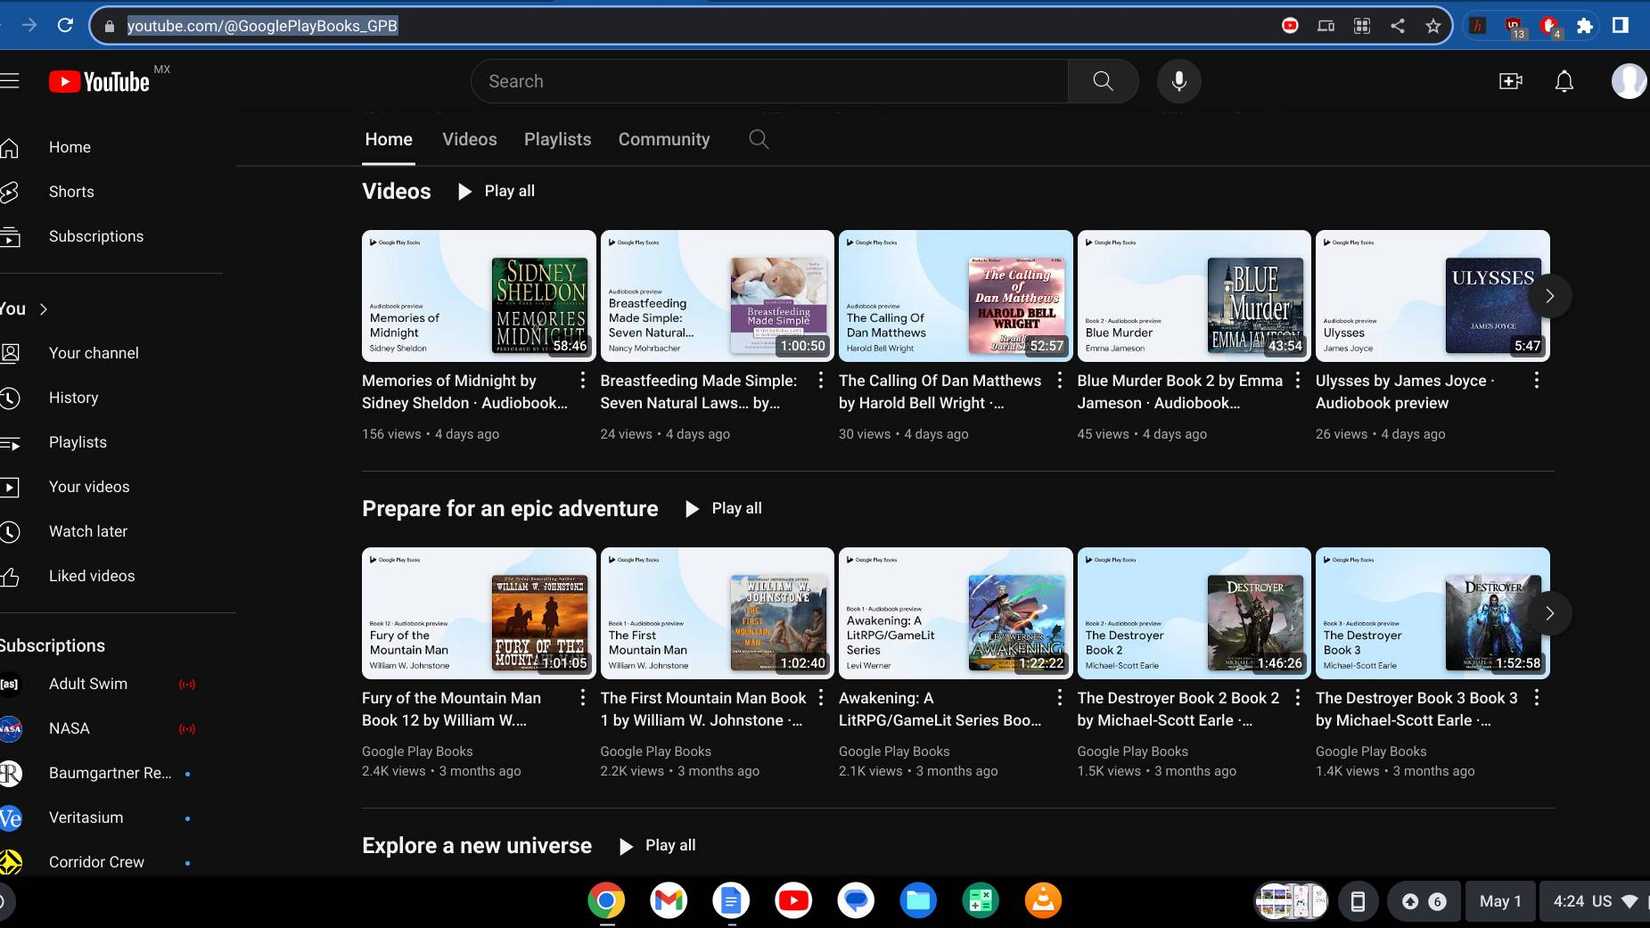Bookmark this page with the star icon

(x=1433, y=25)
